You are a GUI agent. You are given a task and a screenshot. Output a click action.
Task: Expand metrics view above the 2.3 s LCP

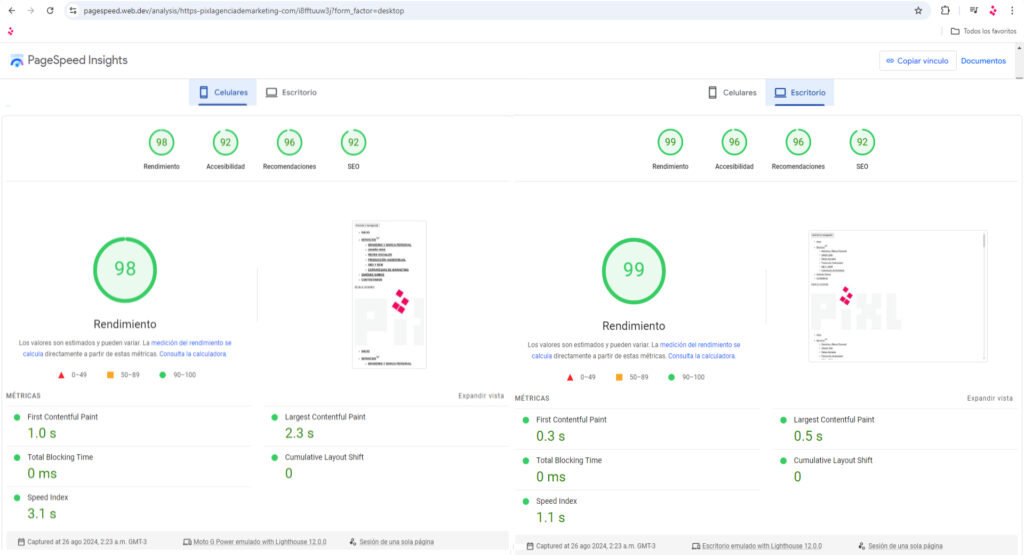coord(481,396)
